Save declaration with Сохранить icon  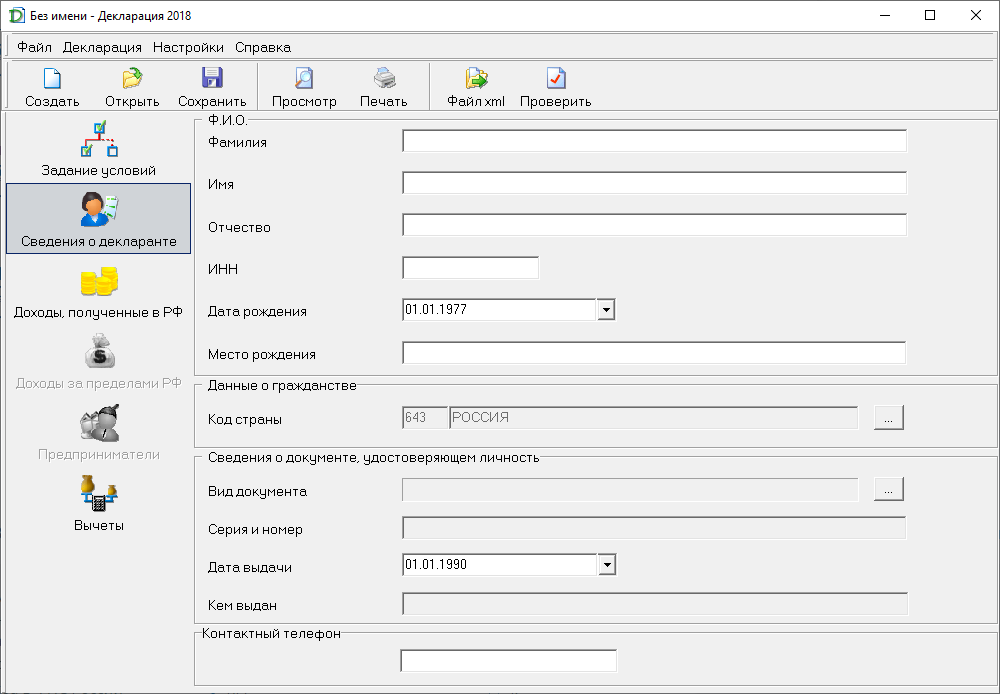click(212, 87)
